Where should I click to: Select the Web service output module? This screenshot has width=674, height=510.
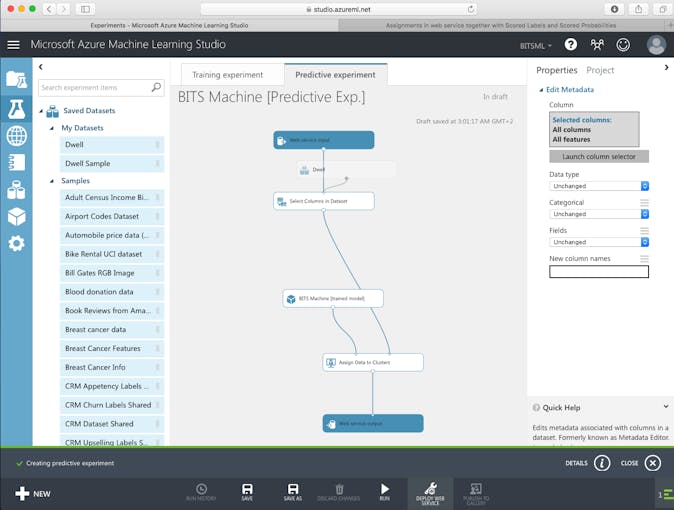pos(373,424)
